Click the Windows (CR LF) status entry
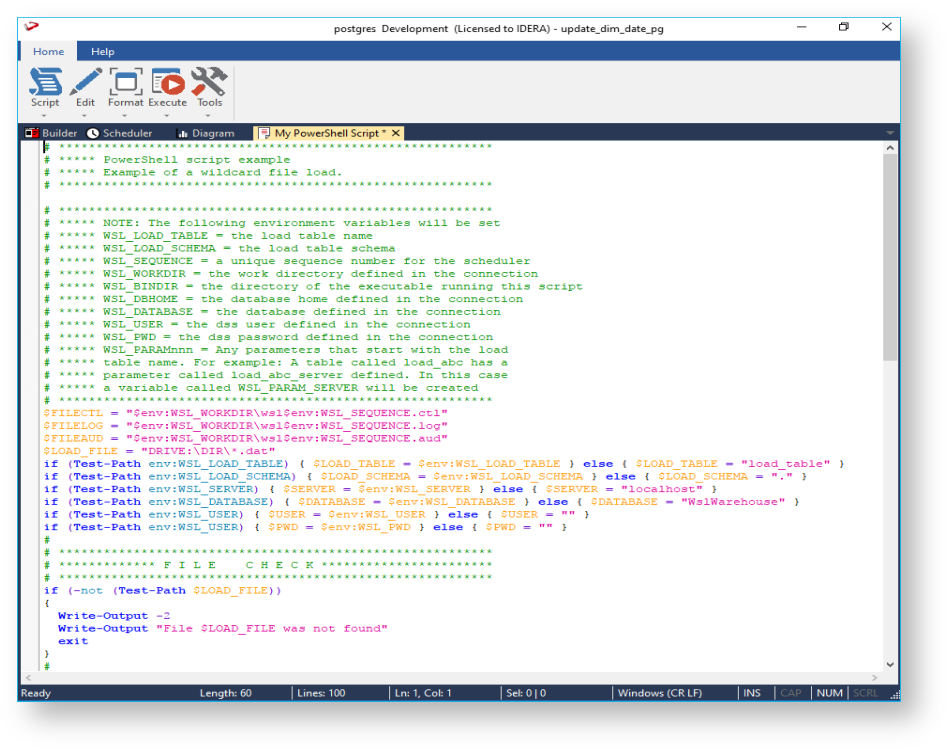Viewport: 949px width, 750px height. (660, 693)
